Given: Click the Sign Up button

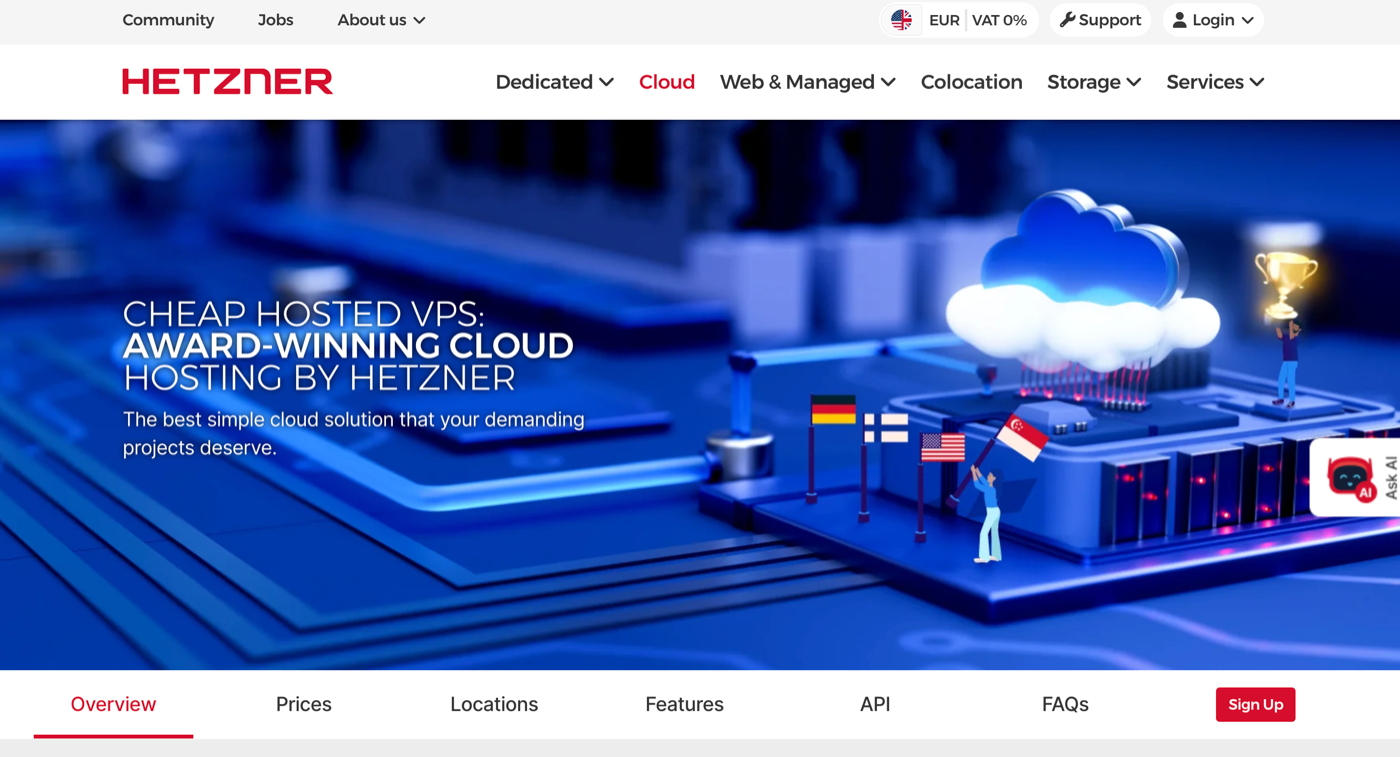Looking at the screenshot, I should pyautogui.click(x=1255, y=704).
